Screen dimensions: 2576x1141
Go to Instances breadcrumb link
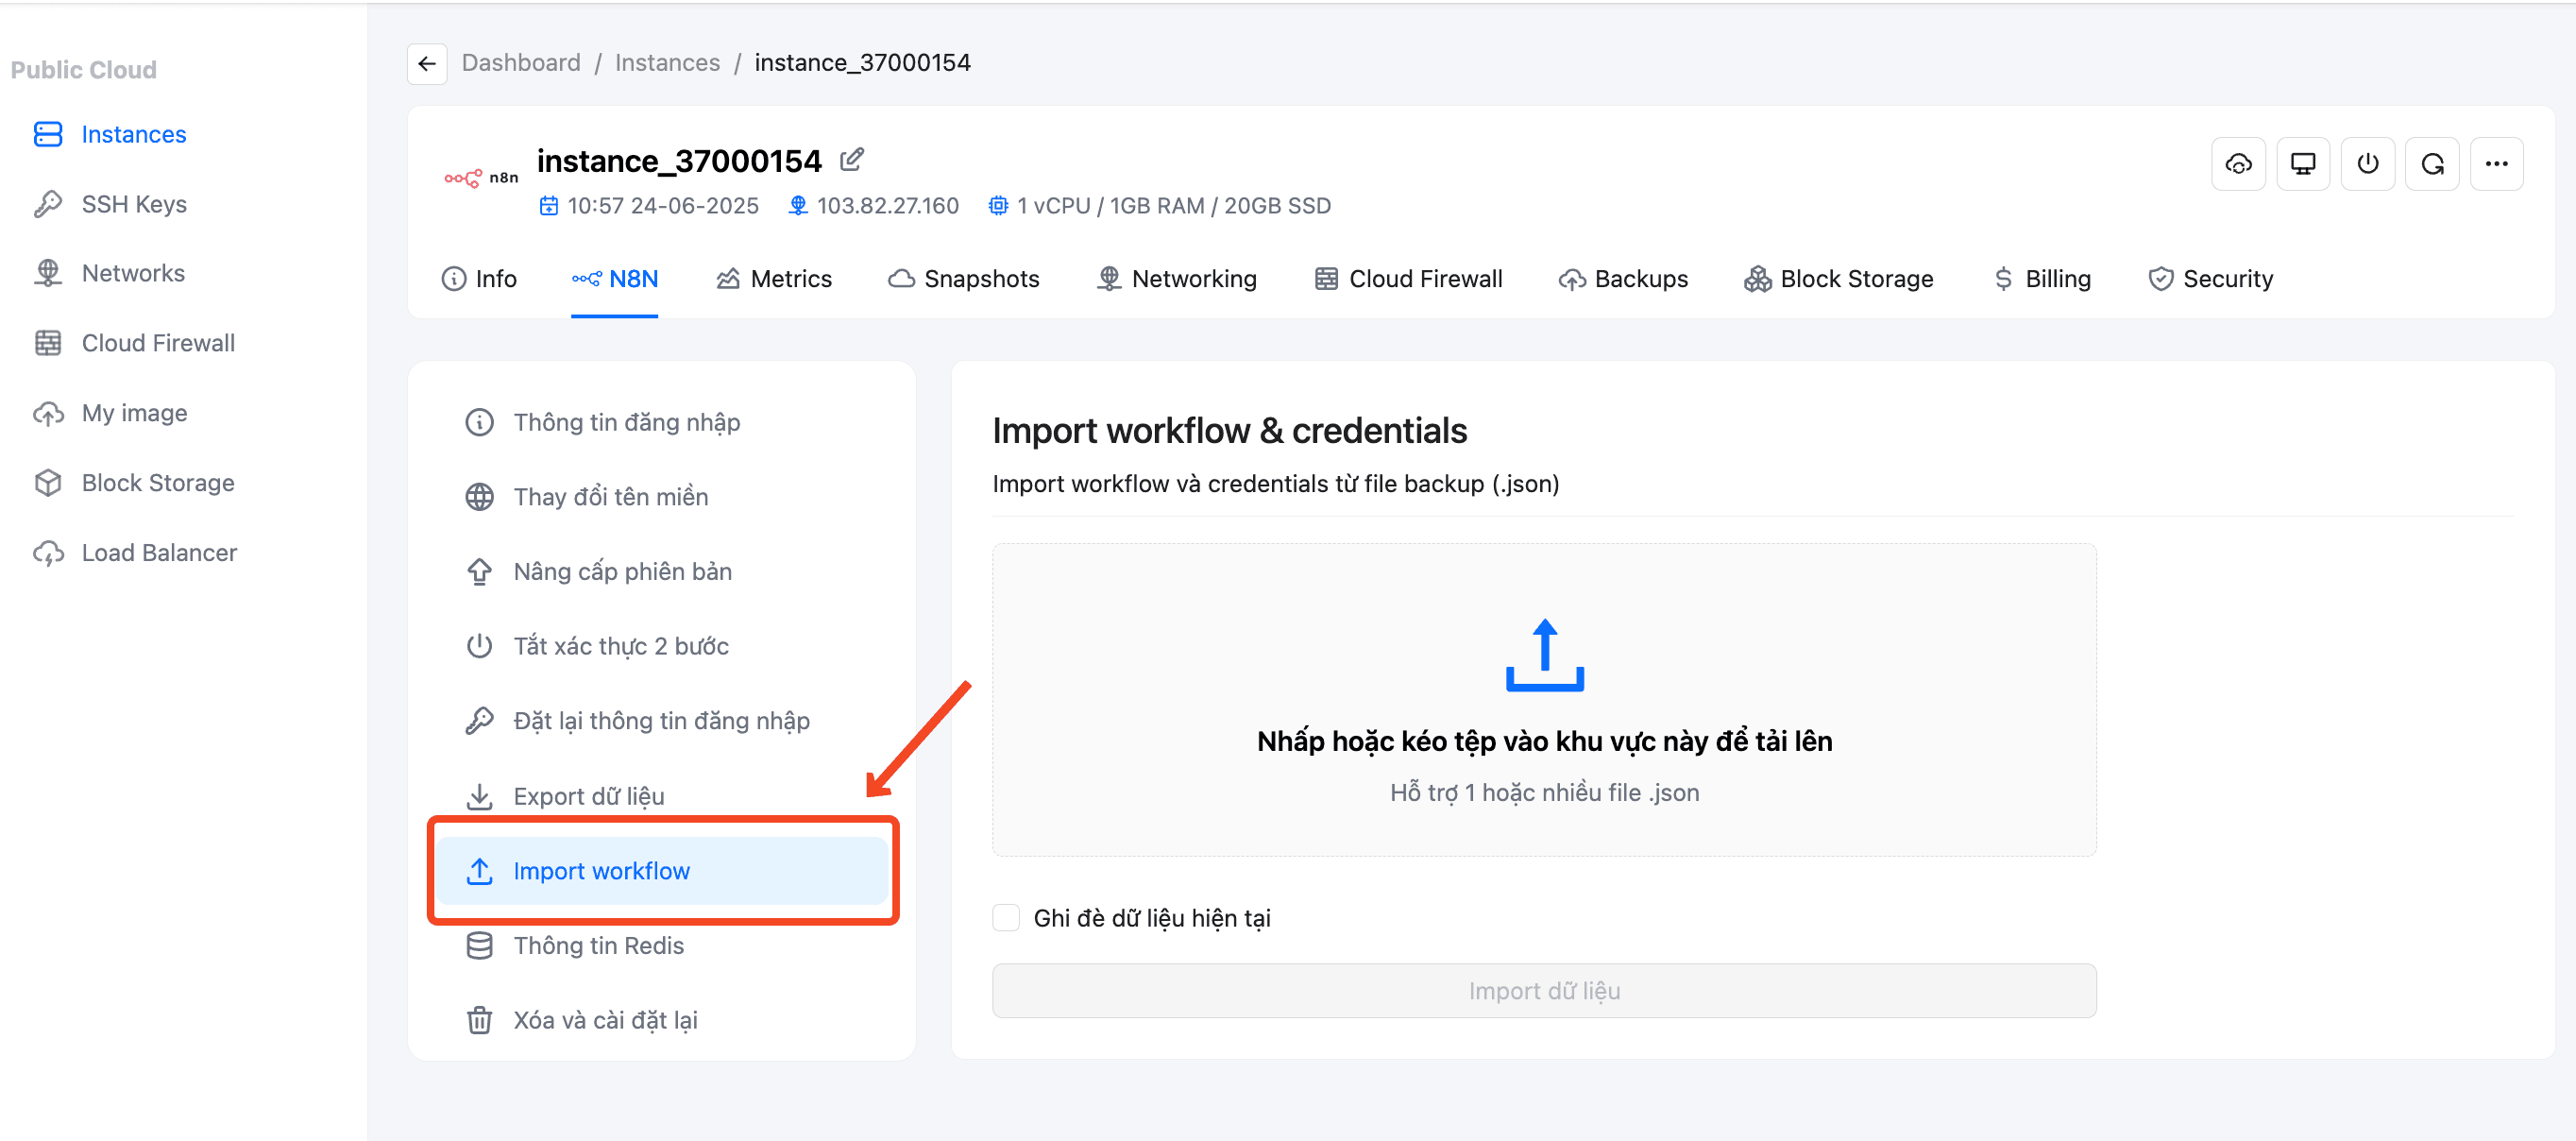pos(667,63)
